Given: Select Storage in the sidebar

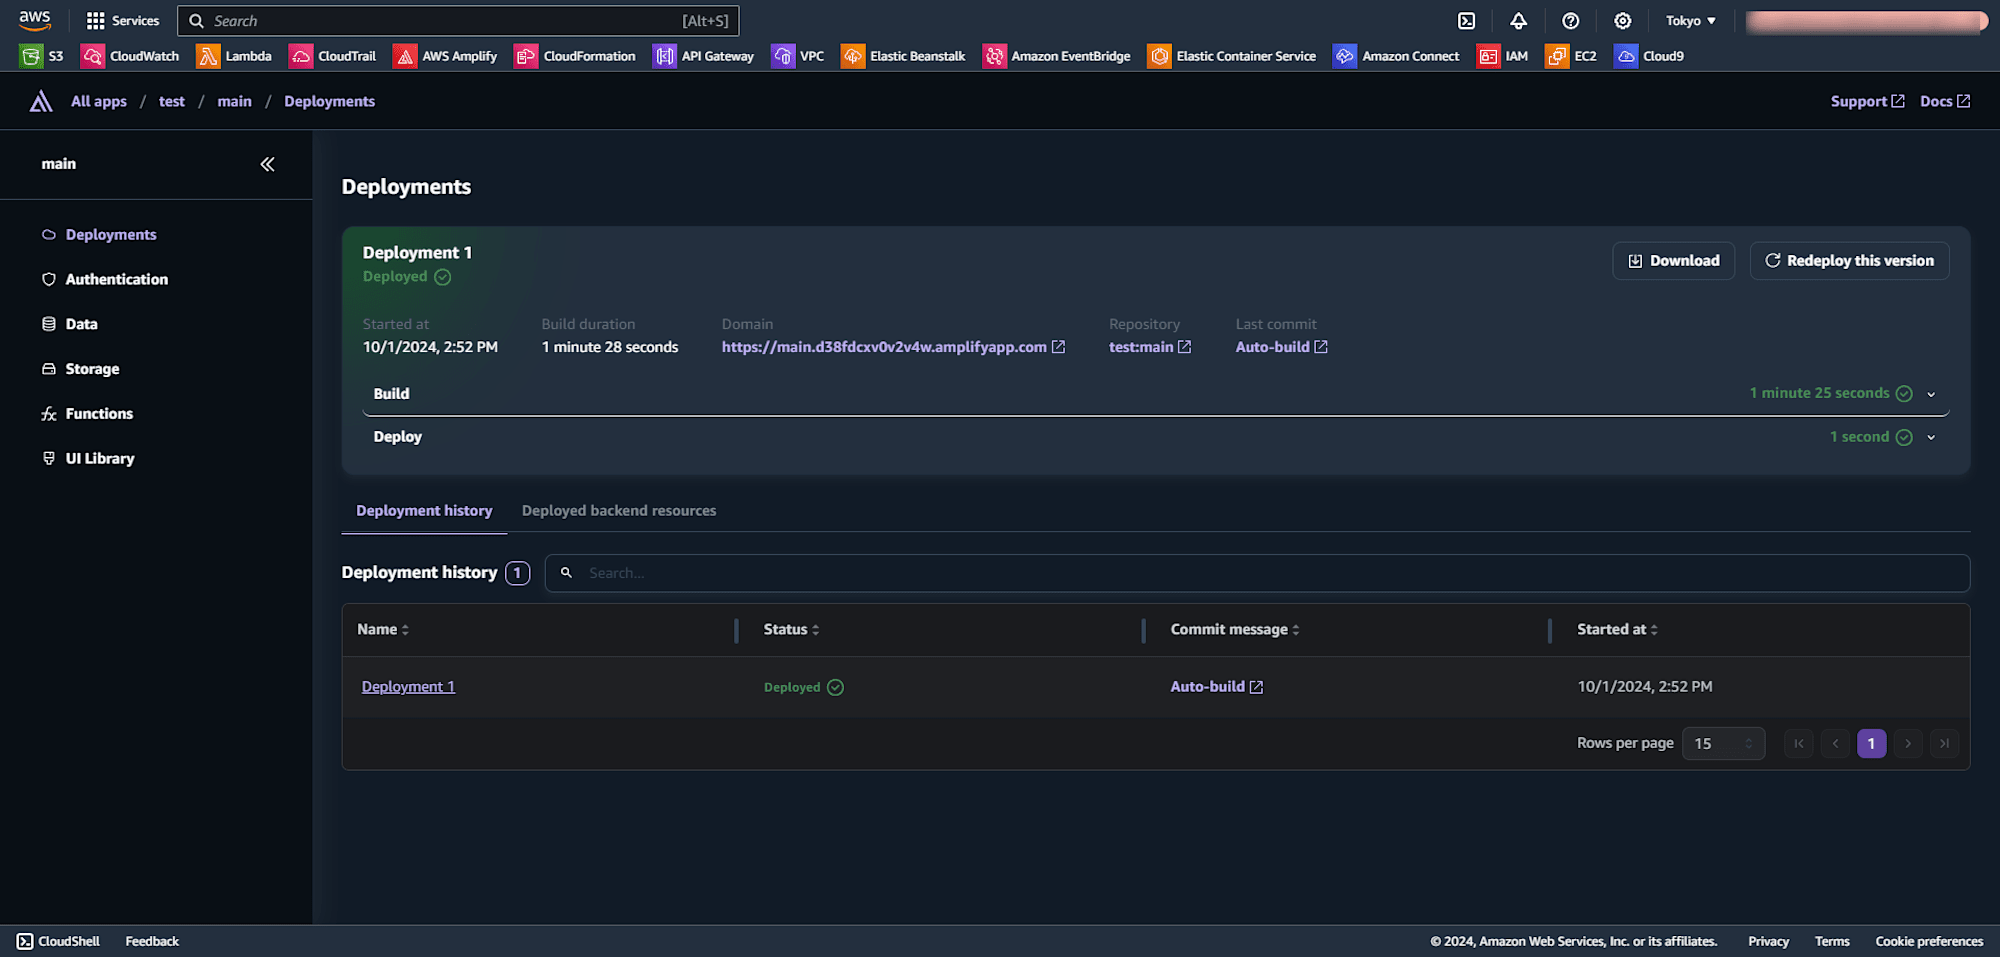Looking at the screenshot, I should 80,369.
